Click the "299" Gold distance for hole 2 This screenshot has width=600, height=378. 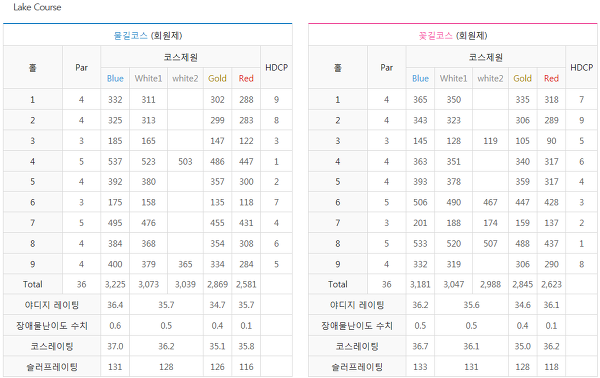click(217, 121)
